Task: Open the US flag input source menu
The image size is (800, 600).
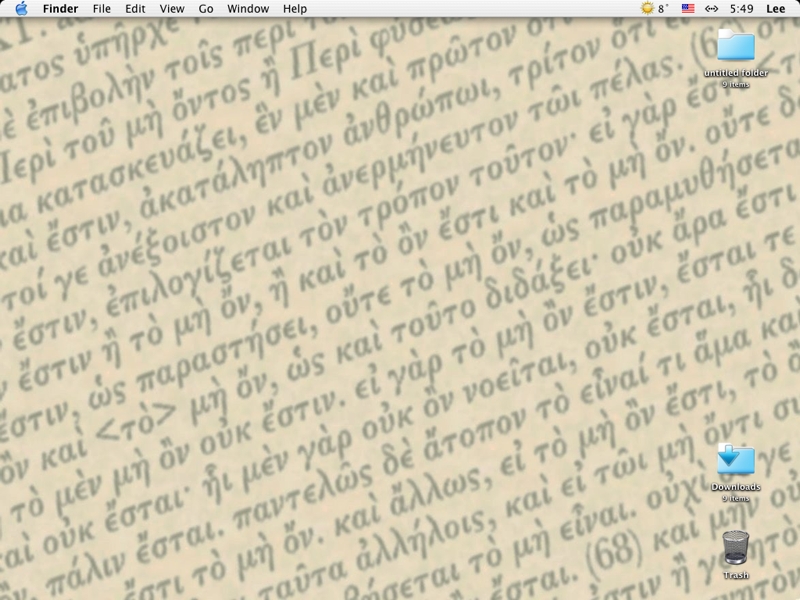Action: [688, 9]
